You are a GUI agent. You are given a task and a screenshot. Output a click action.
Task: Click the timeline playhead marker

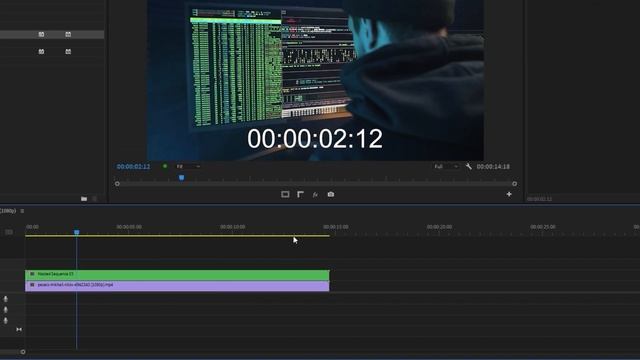77,232
